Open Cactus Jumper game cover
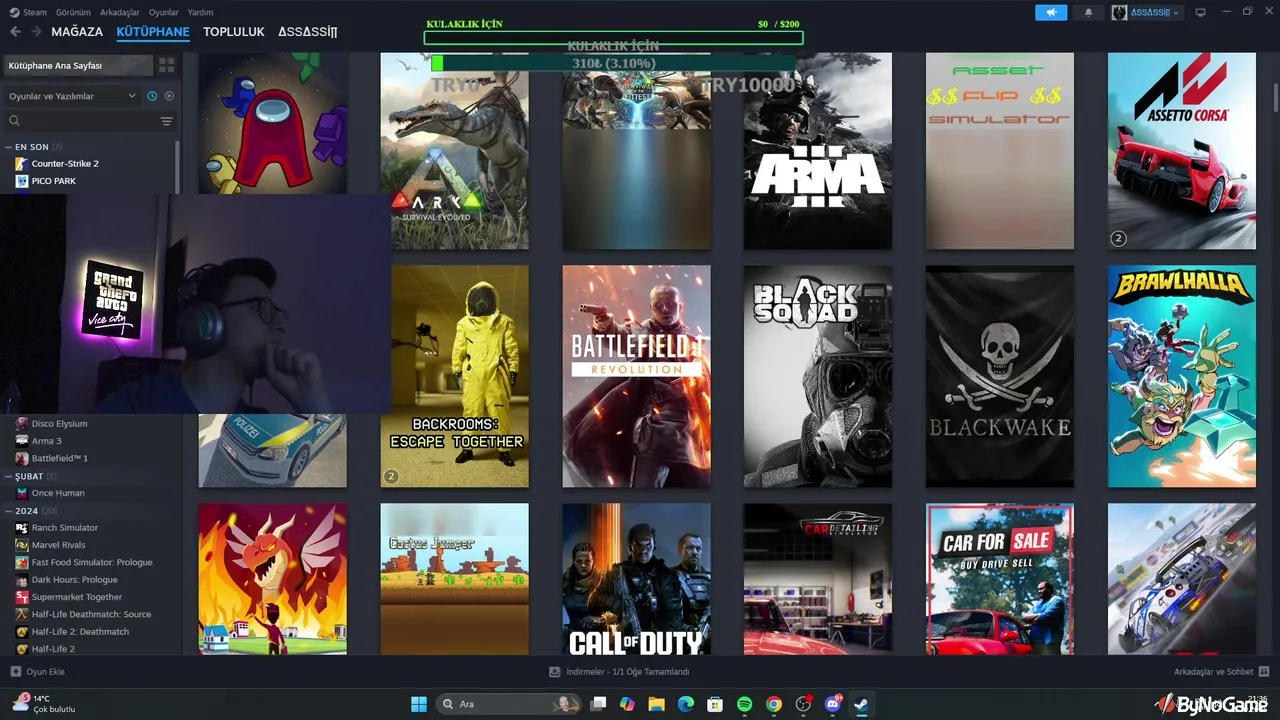1280x720 pixels. point(454,579)
